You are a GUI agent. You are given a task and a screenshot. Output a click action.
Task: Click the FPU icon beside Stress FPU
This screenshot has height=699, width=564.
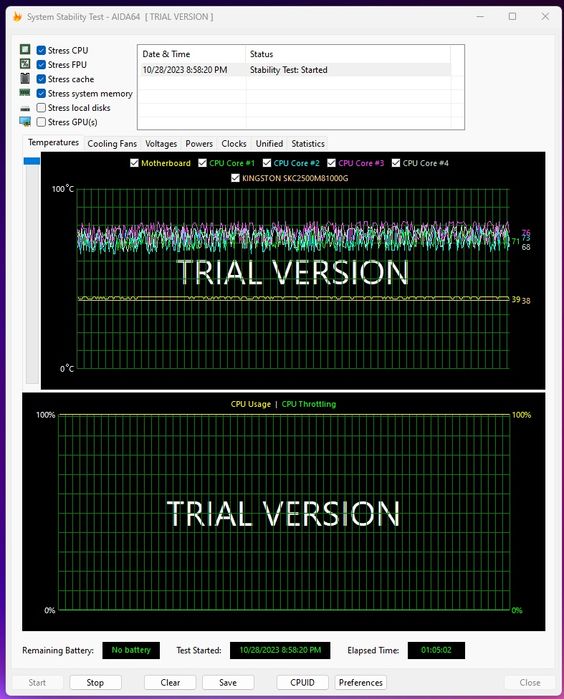point(25,64)
